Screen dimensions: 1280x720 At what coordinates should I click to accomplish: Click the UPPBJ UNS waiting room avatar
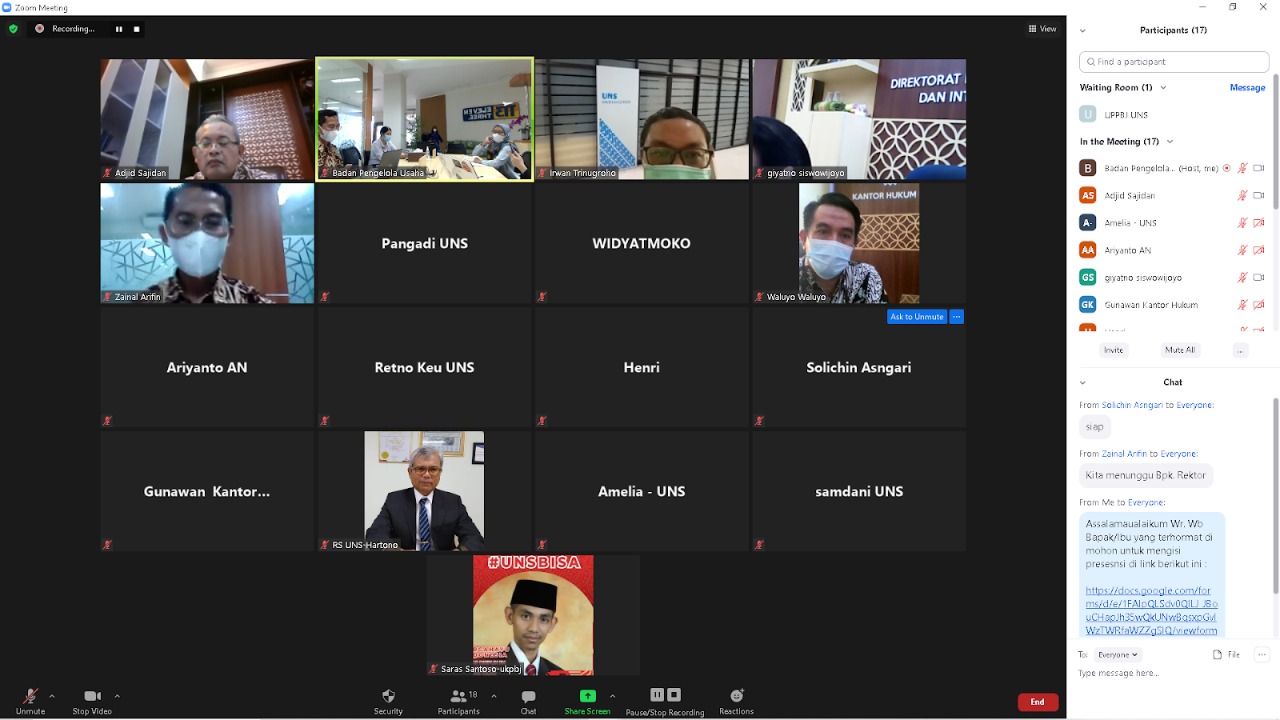pos(1088,114)
